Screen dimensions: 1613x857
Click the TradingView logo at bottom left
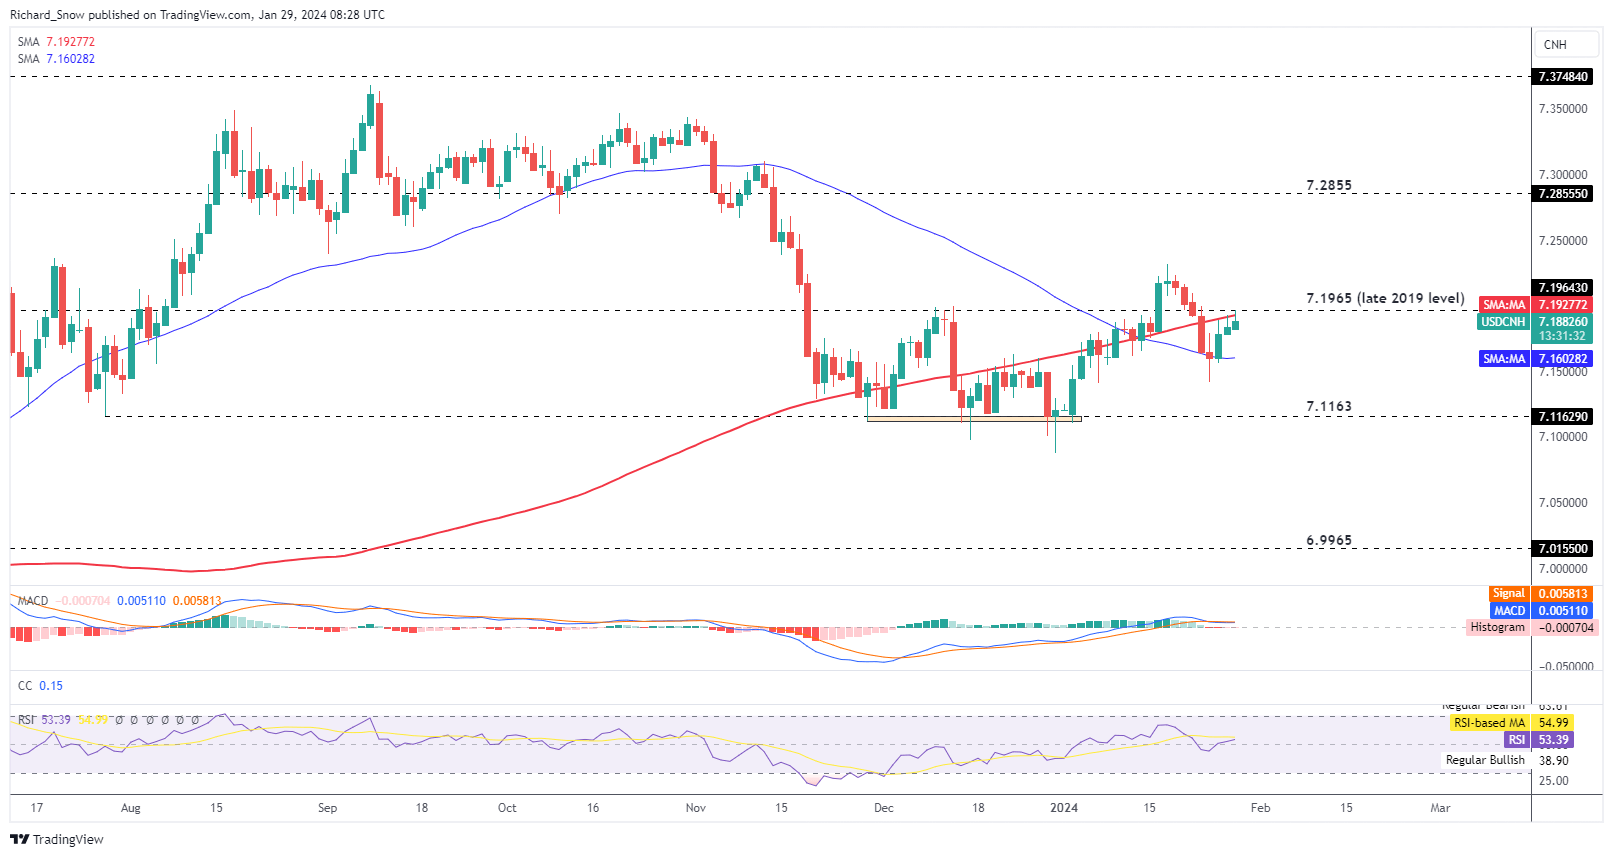57,839
